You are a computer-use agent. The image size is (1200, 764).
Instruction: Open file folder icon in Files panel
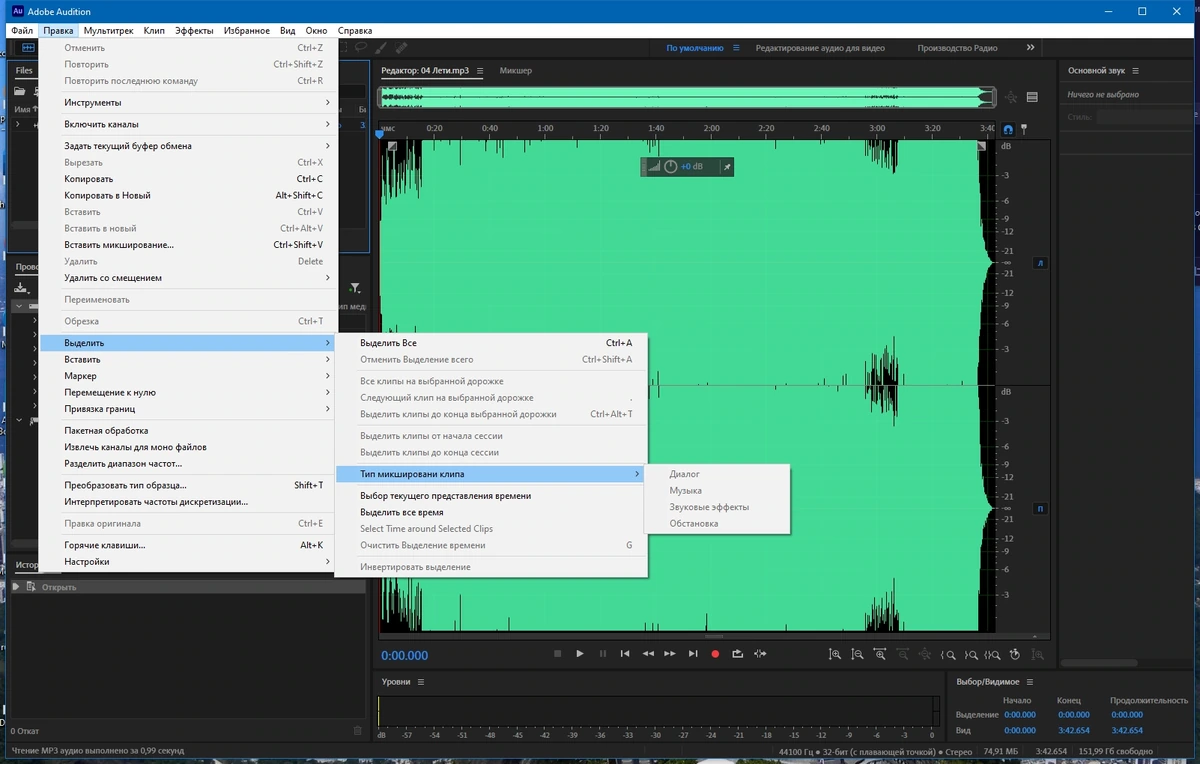coord(19,91)
